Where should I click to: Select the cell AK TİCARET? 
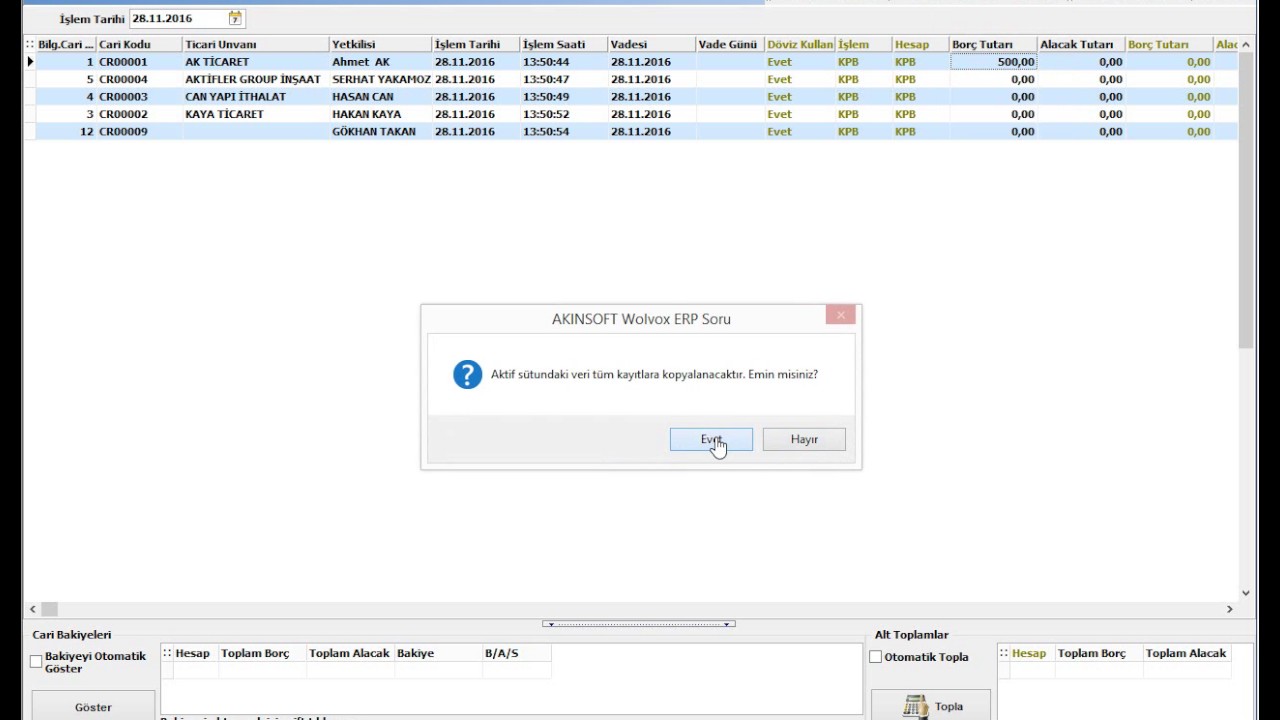point(255,62)
